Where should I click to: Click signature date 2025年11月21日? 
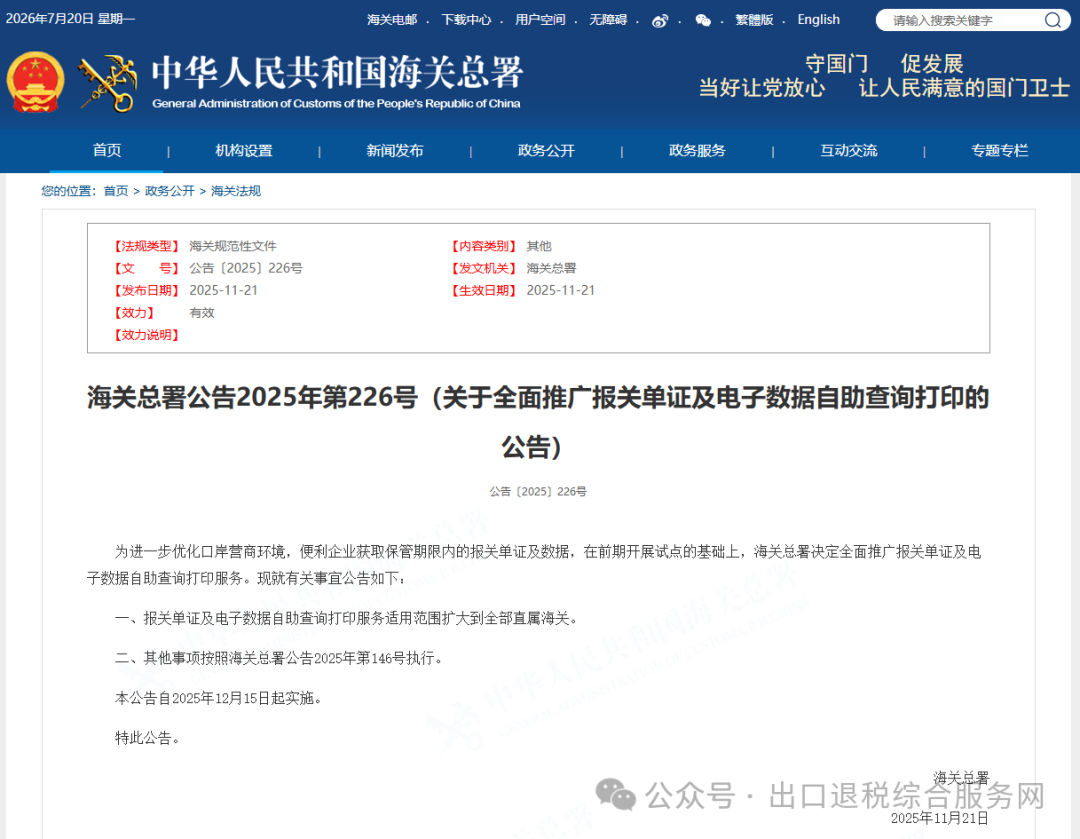point(939,818)
